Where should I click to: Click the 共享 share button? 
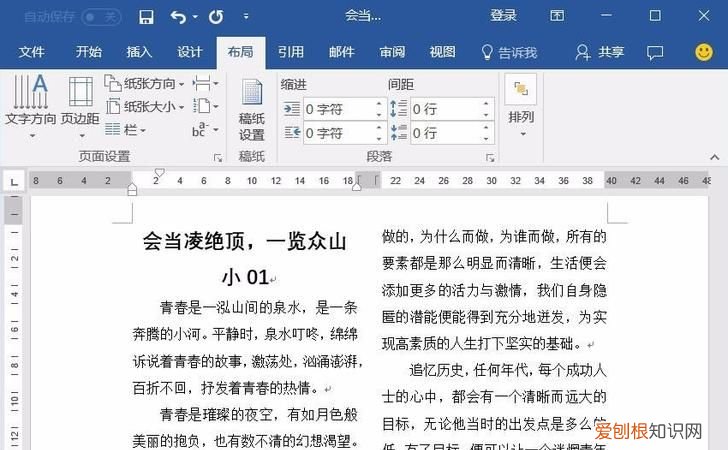click(599, 52)
